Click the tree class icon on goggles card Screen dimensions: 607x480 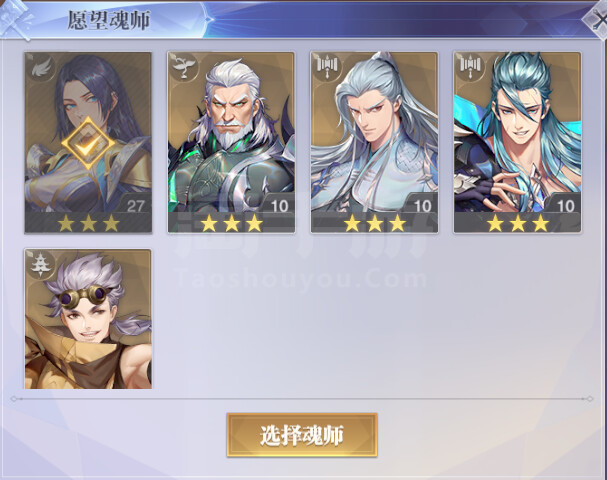[x=40, y=265]
